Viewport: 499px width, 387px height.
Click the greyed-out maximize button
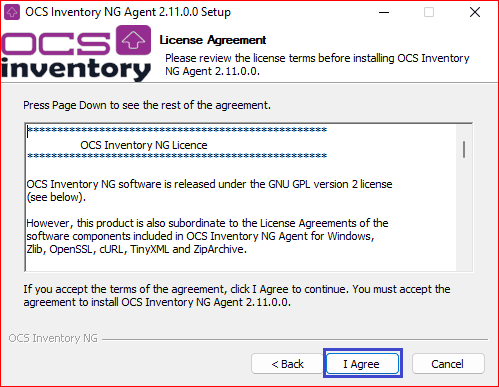[x=429, y=12]
